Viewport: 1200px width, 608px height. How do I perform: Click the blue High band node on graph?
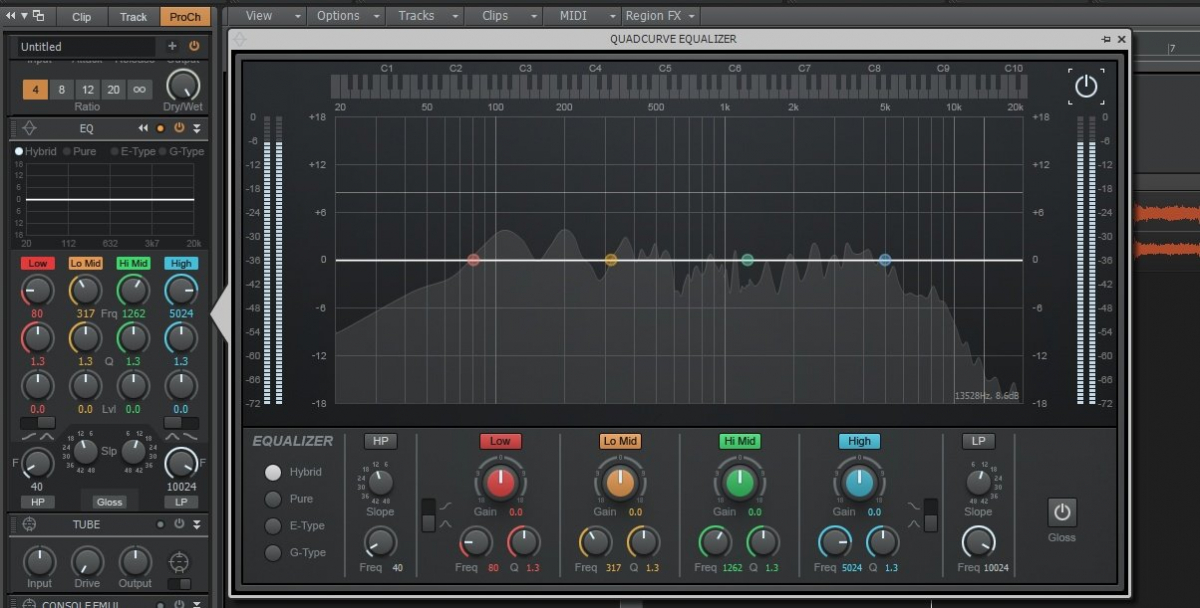885,260
